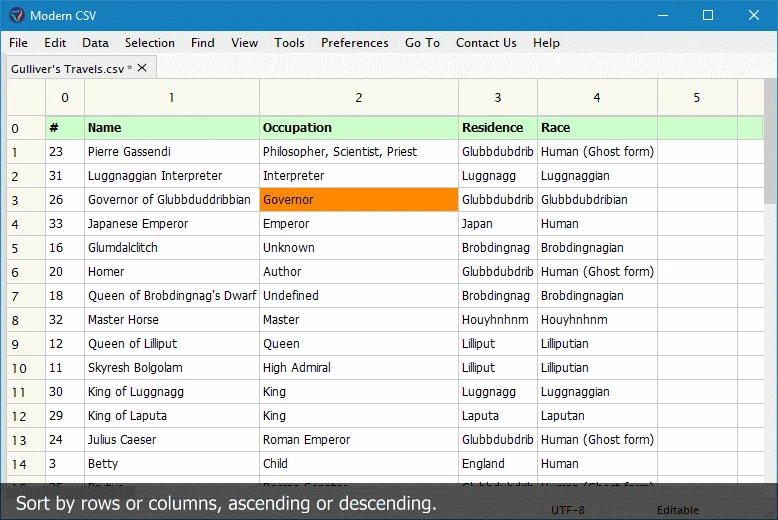Maximize the Modern CSV window
Viewport: 778px width, 520px height.
pyautogui.click(x=708, y=15)
